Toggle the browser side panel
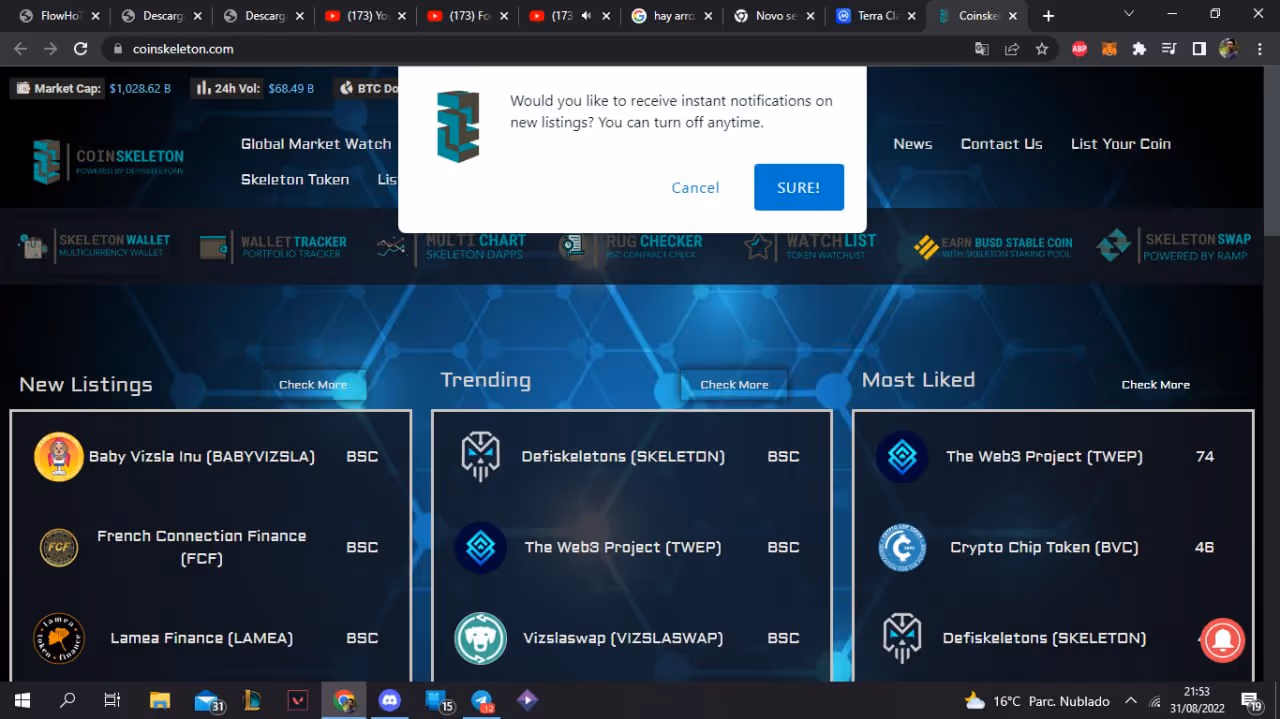This screenshot has width=1280, height=719. 1198,49
